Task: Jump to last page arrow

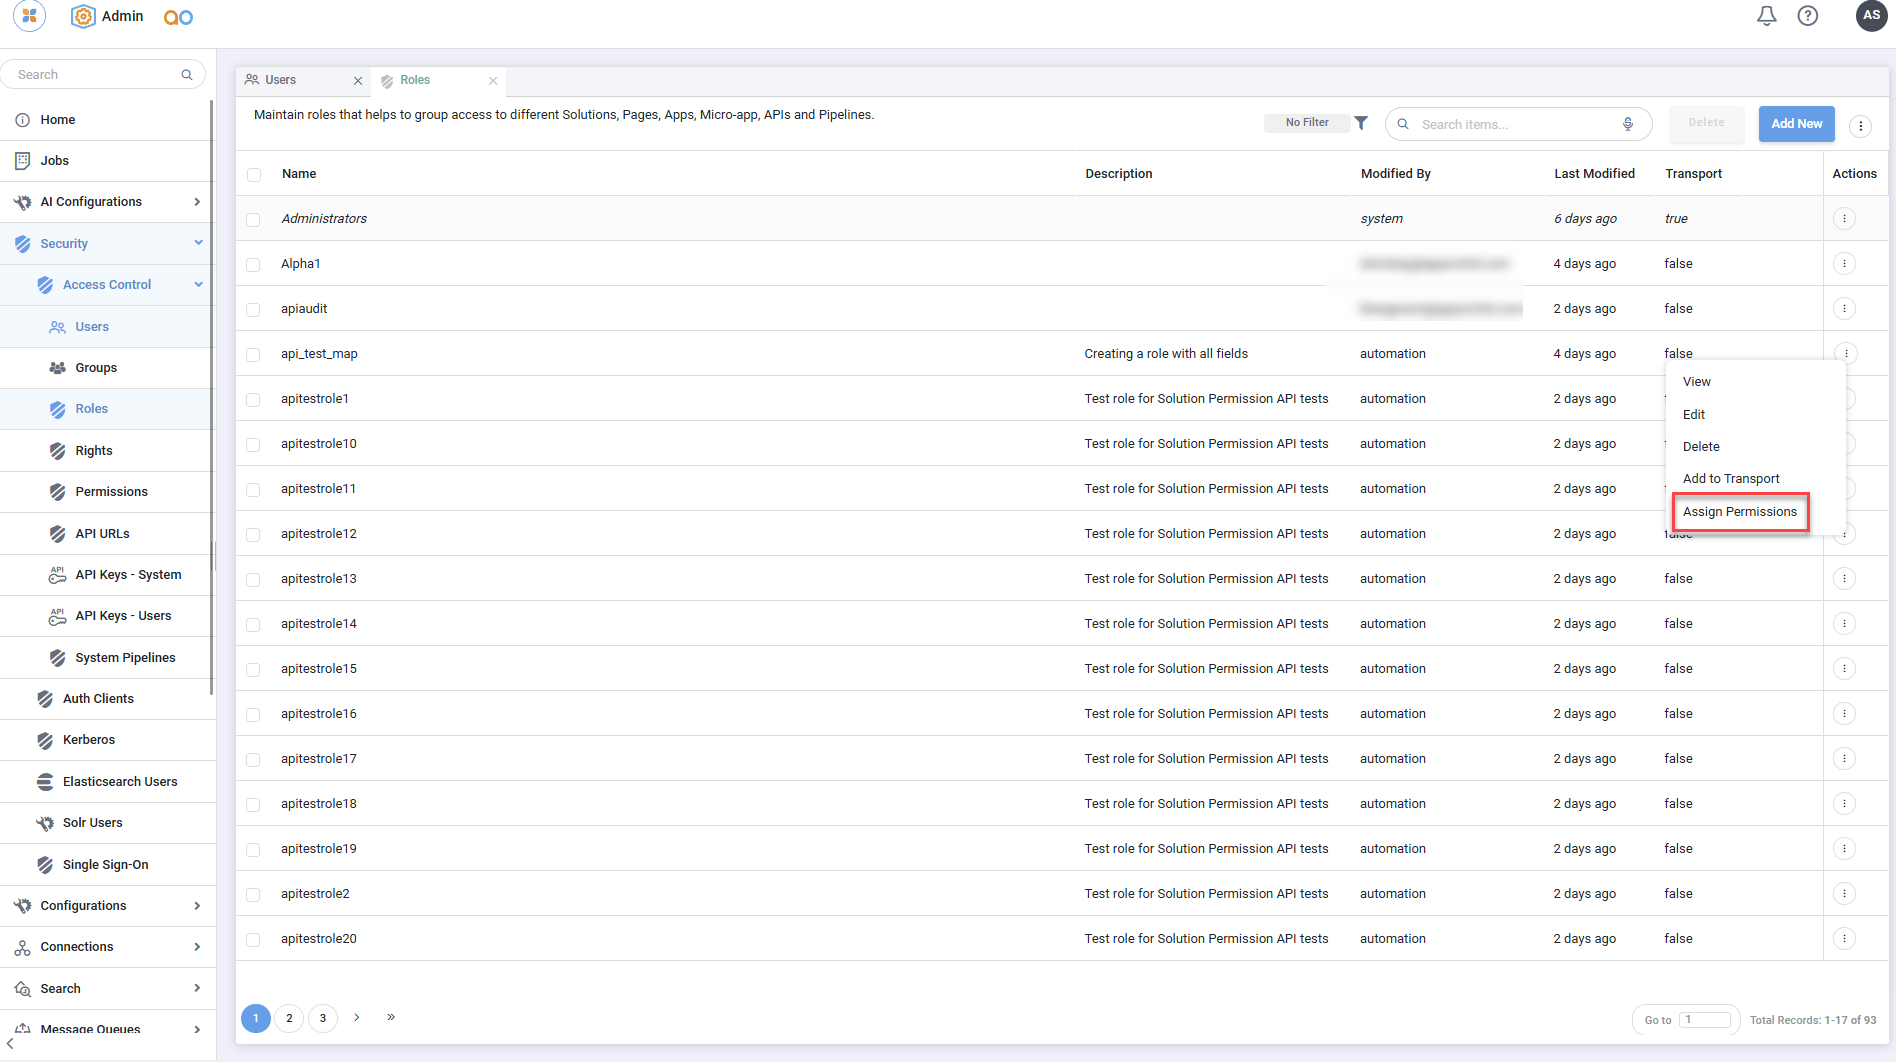Action: [x=391, y=1017]
